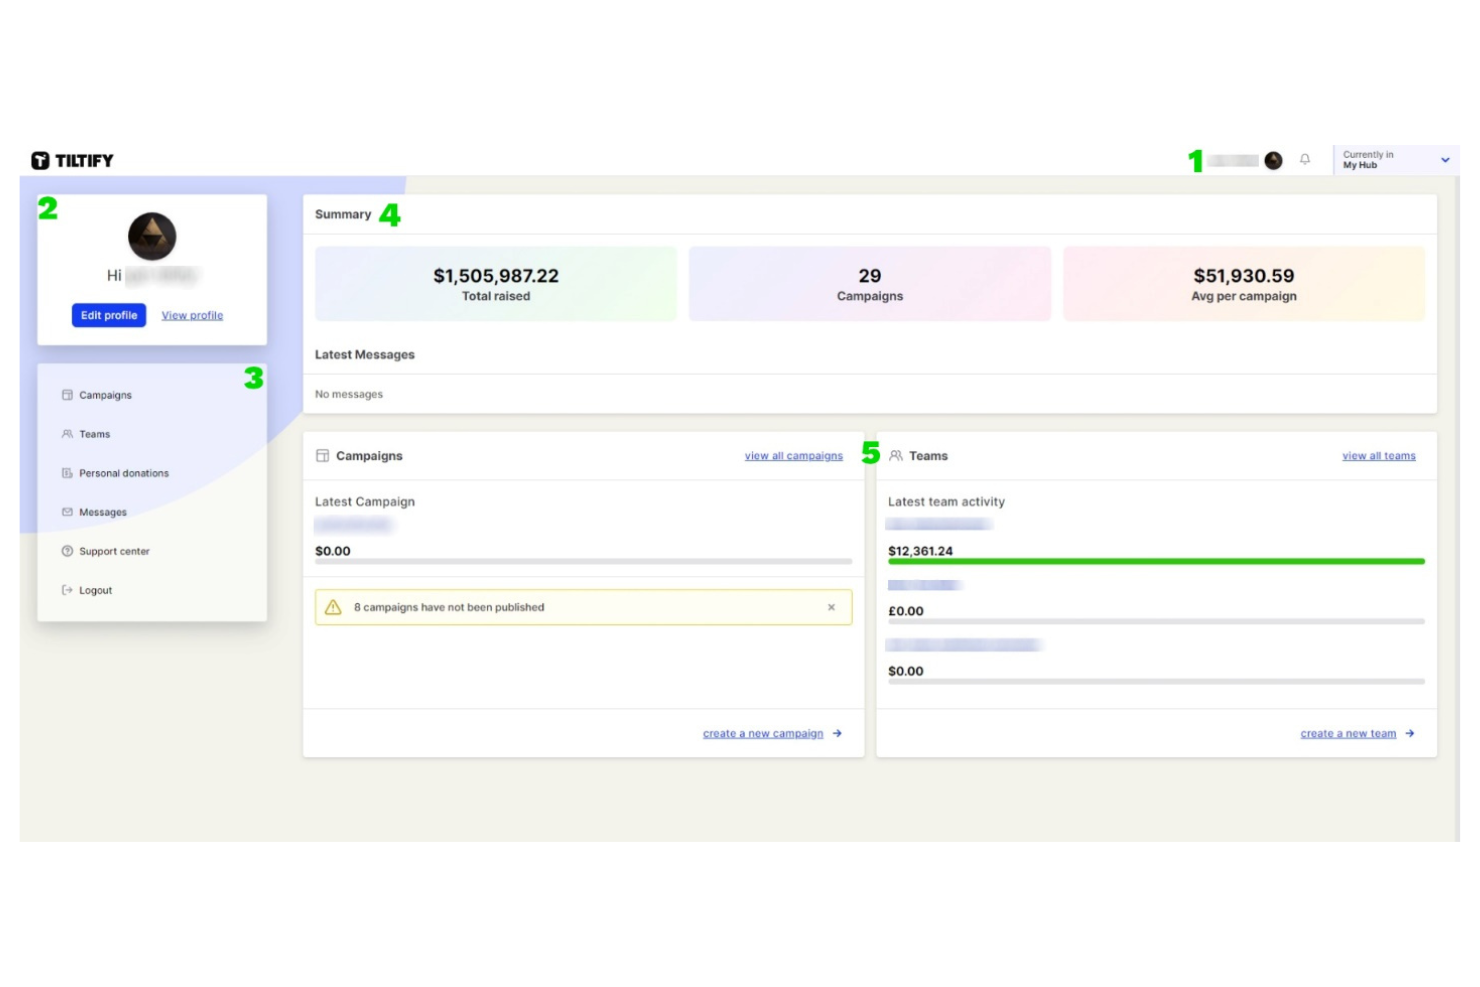This screenshot has height=987, width=1480.
Task: Open Logout from the sidebar menu
Action: (x=95, y=590)
